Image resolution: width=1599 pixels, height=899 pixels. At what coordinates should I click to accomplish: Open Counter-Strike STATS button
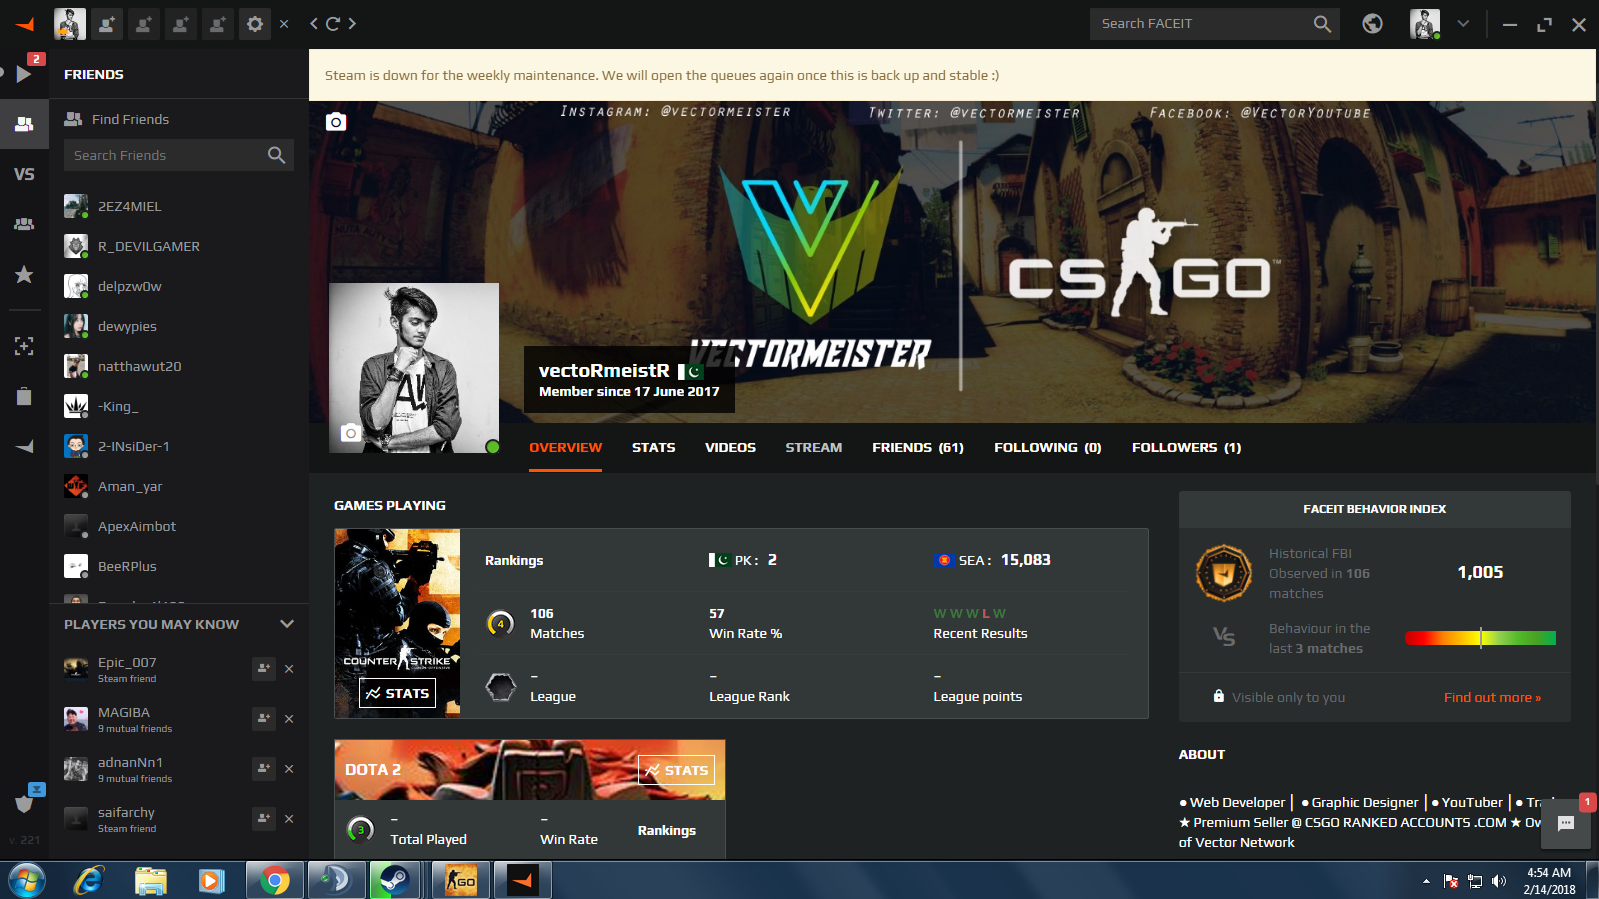coord(397,693)
